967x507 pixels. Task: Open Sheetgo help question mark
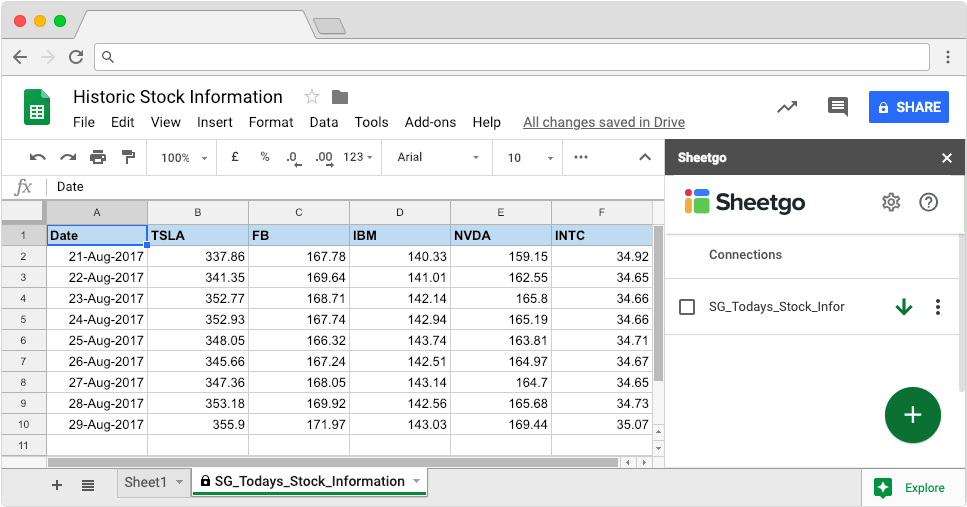(928, 202)
